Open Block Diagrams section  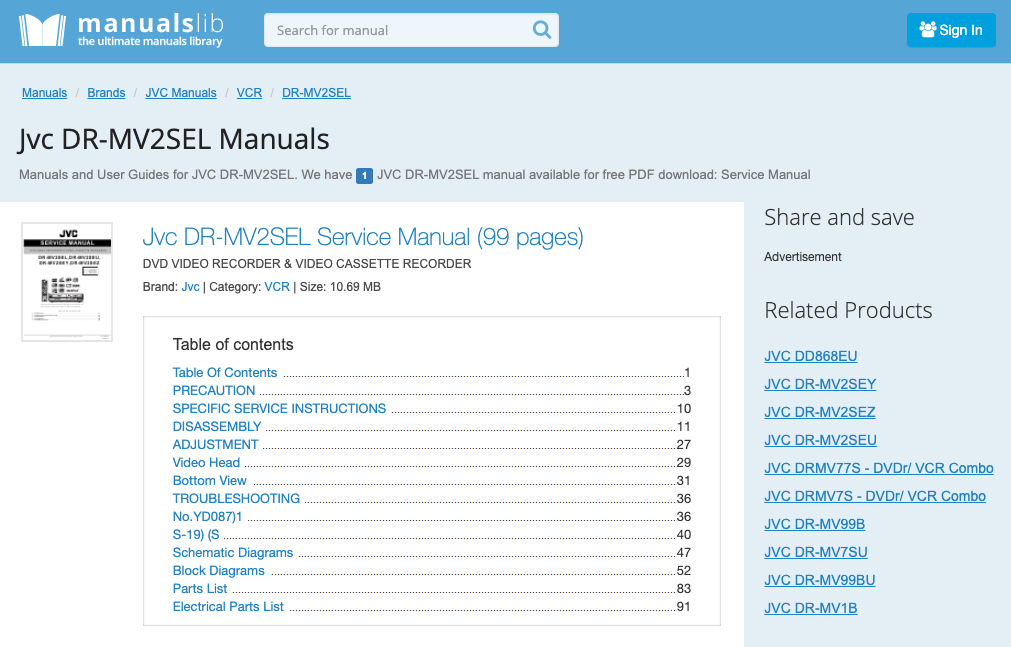pyautogui.click(x=219, y=572)
